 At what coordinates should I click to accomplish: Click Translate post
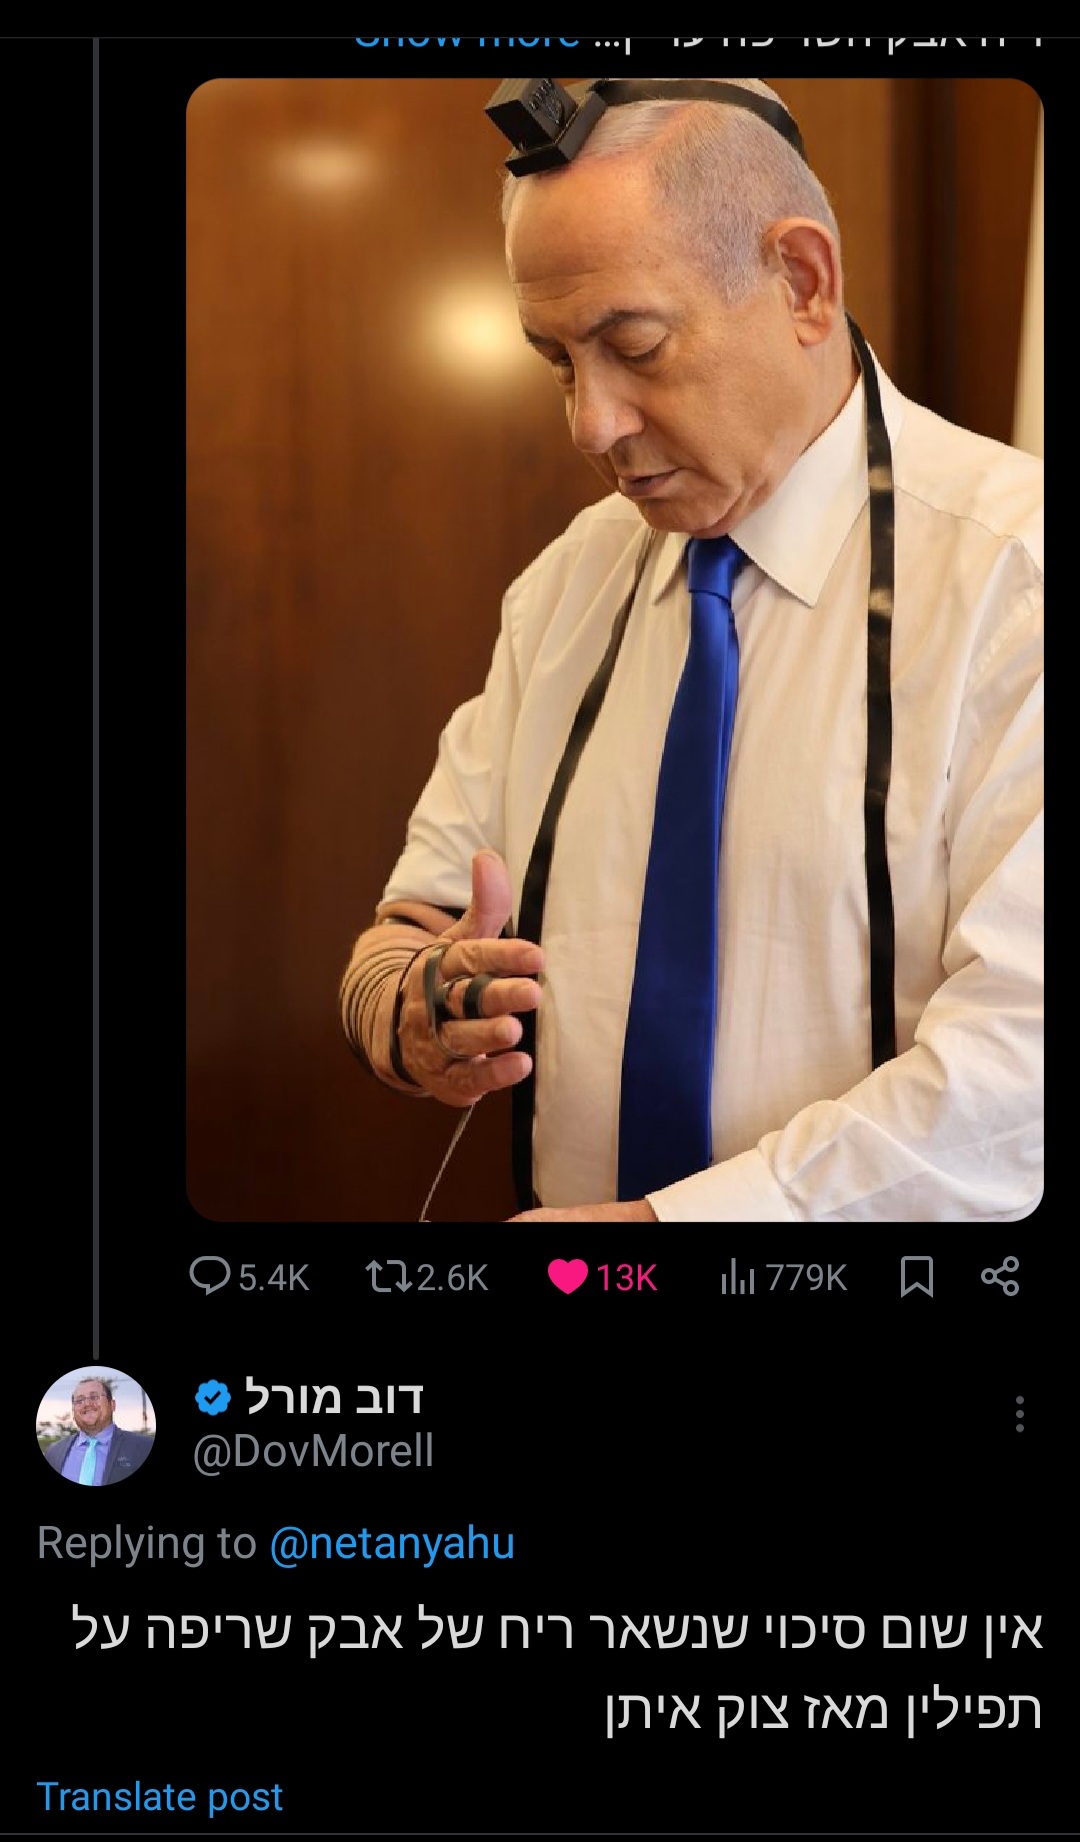coord(160,1797)
